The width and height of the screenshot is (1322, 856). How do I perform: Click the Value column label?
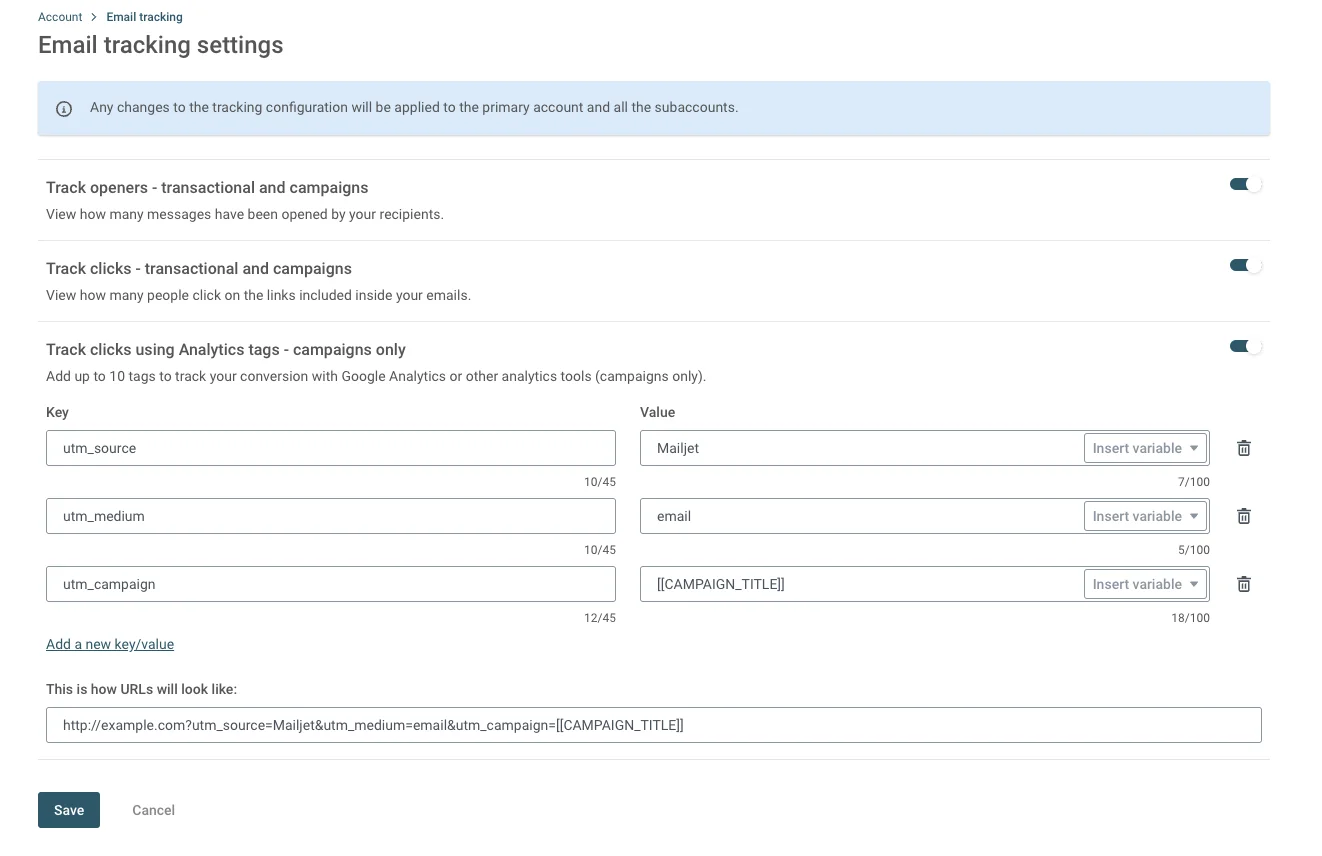pos(658,412)
